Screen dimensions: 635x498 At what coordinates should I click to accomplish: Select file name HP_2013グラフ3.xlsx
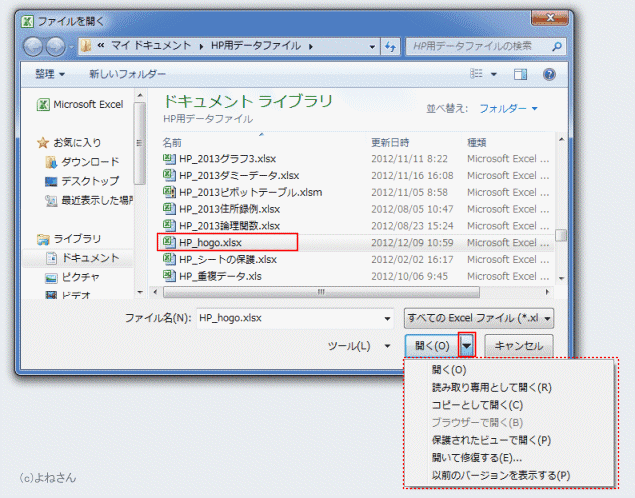click(228, 159)
